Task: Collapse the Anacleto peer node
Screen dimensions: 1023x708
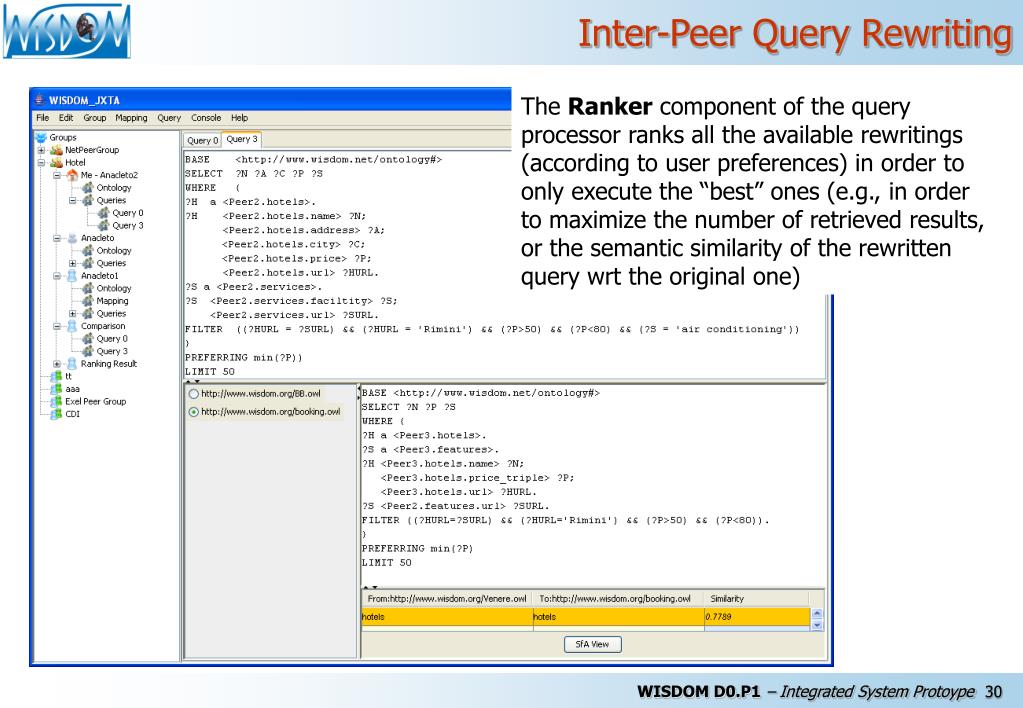Action: tap(57, 238)
